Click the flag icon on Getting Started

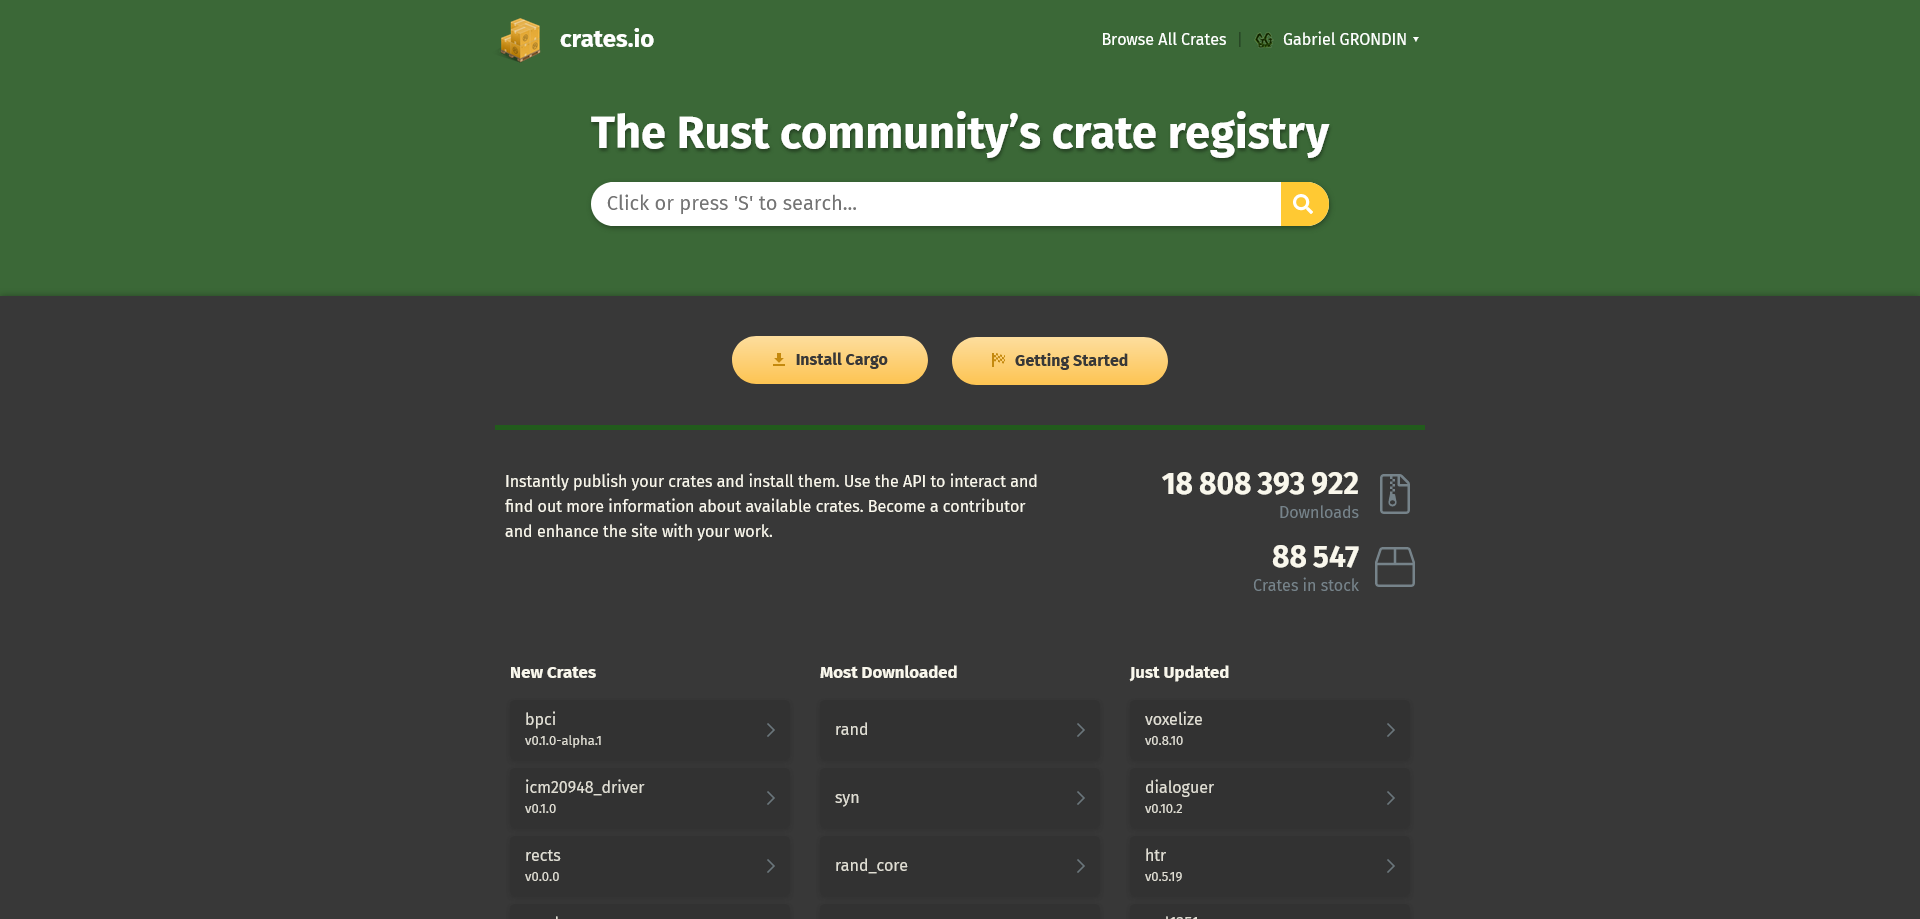coord(998,360)
